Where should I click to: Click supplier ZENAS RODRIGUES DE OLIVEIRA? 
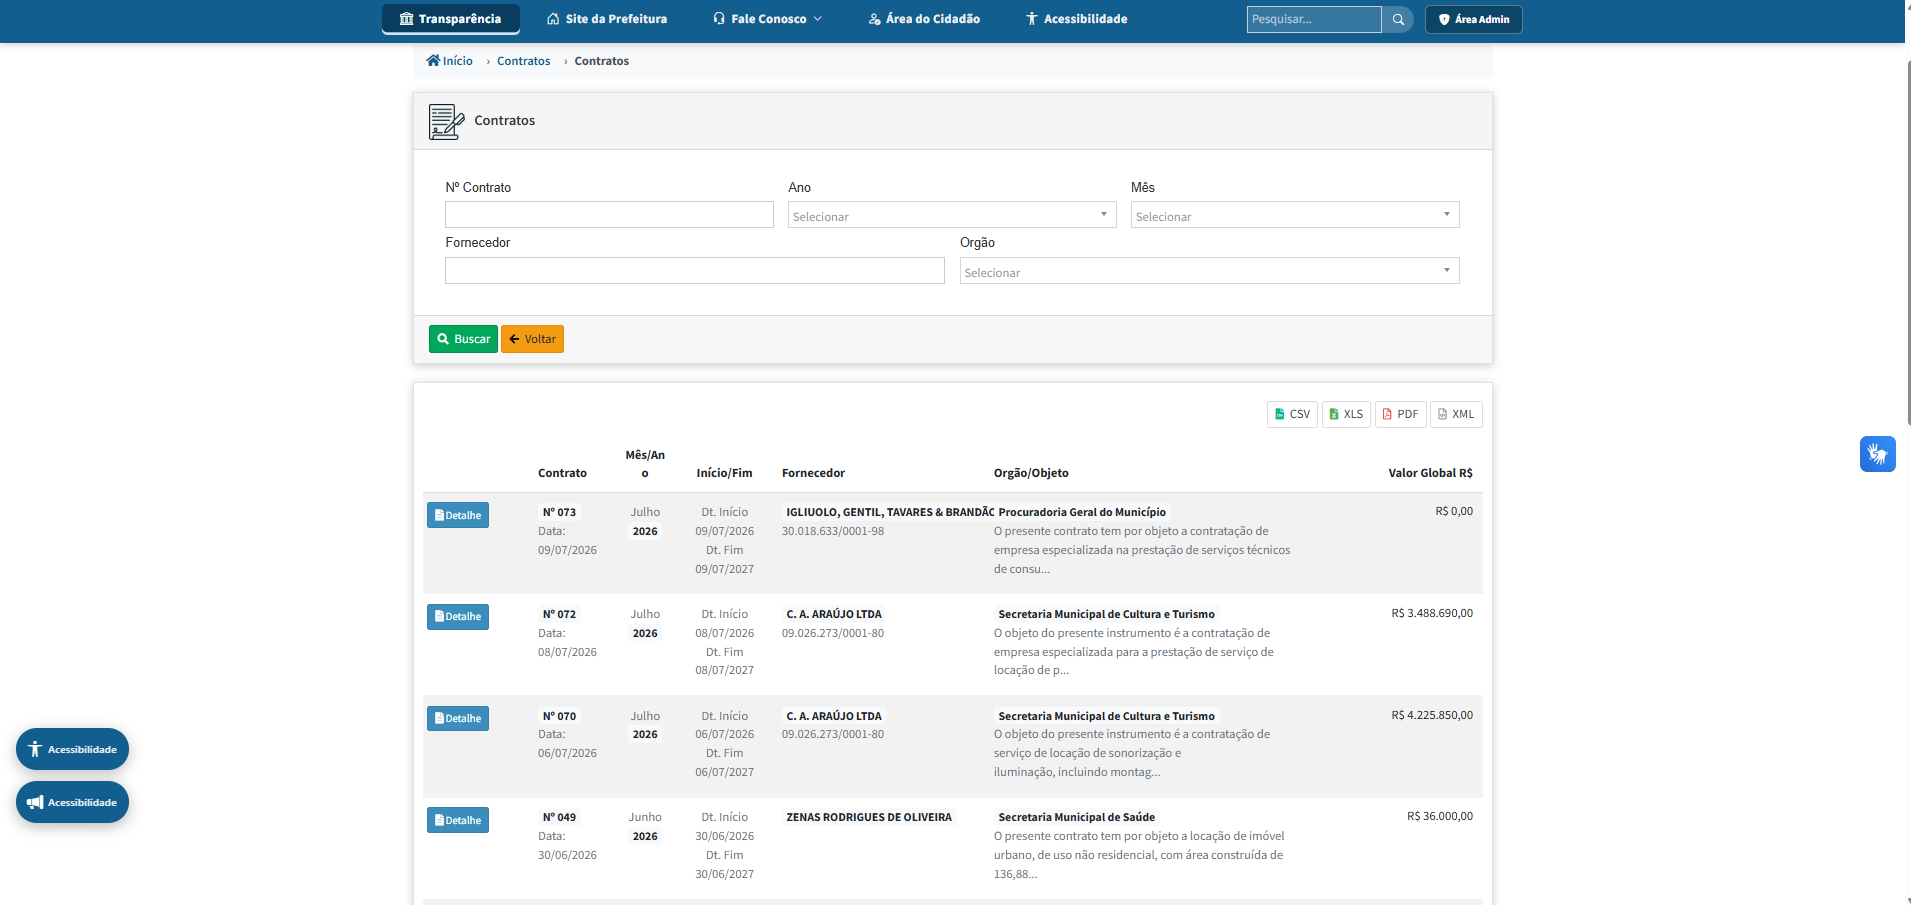(869, 817)
